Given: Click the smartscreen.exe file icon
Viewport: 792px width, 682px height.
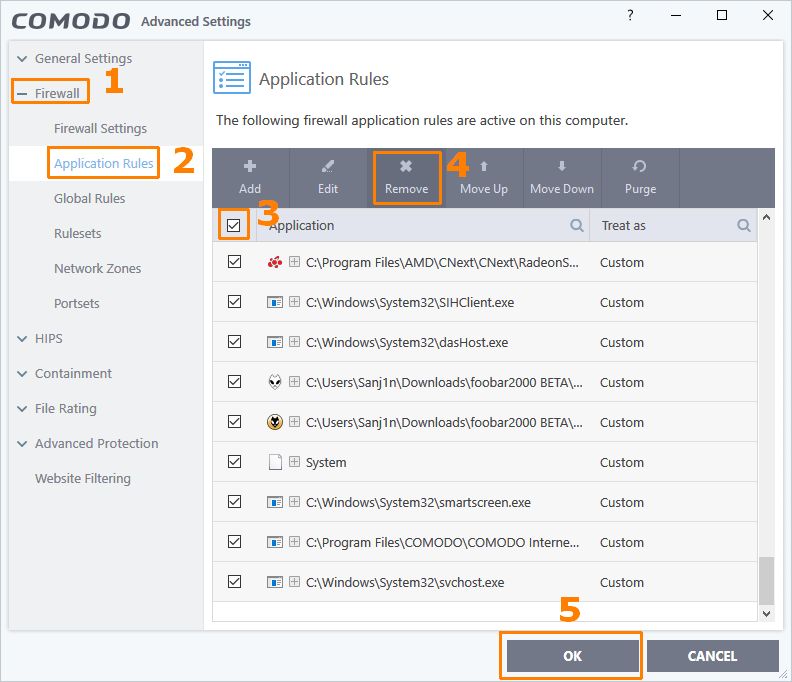Looking at the screenshot, I should 275,502.
